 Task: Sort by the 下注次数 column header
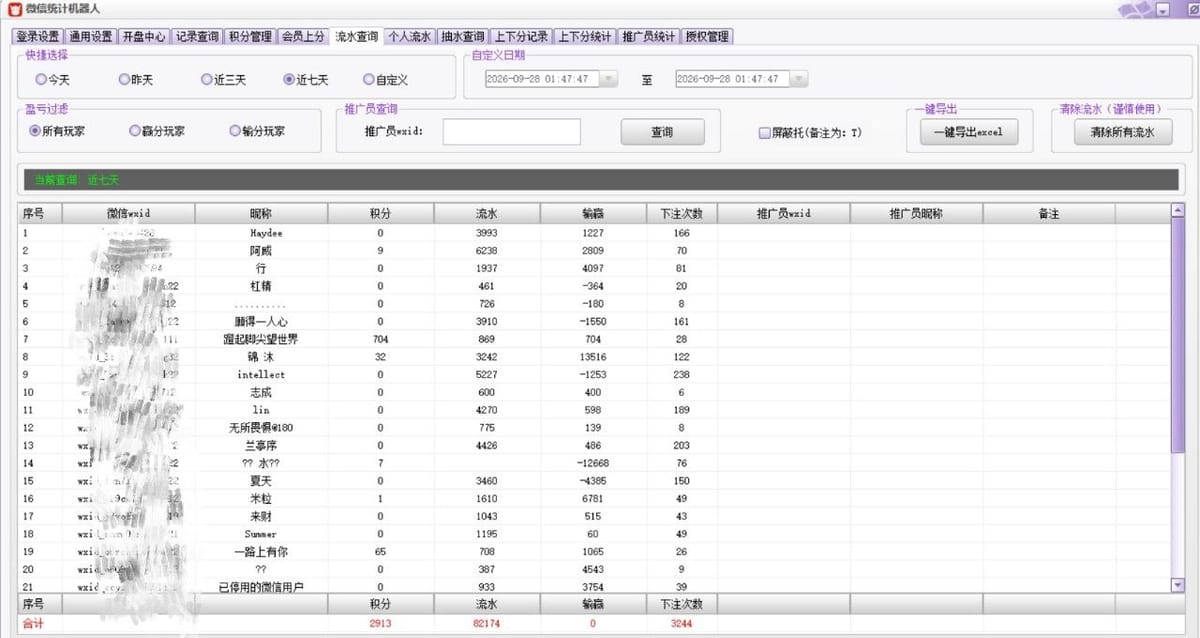[x=681, y=214]
